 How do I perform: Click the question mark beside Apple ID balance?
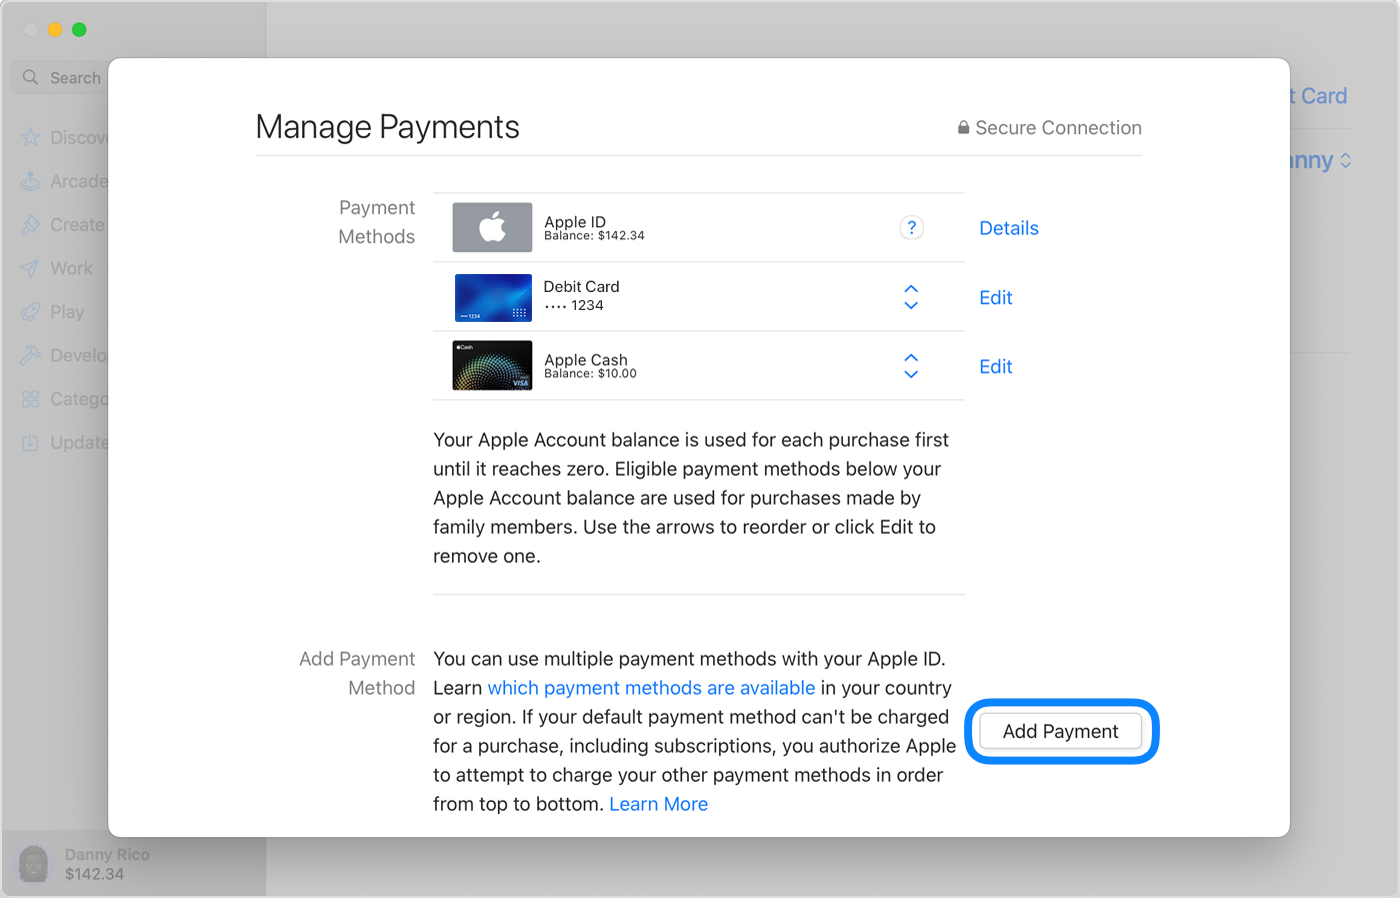(x=911, y=227)
